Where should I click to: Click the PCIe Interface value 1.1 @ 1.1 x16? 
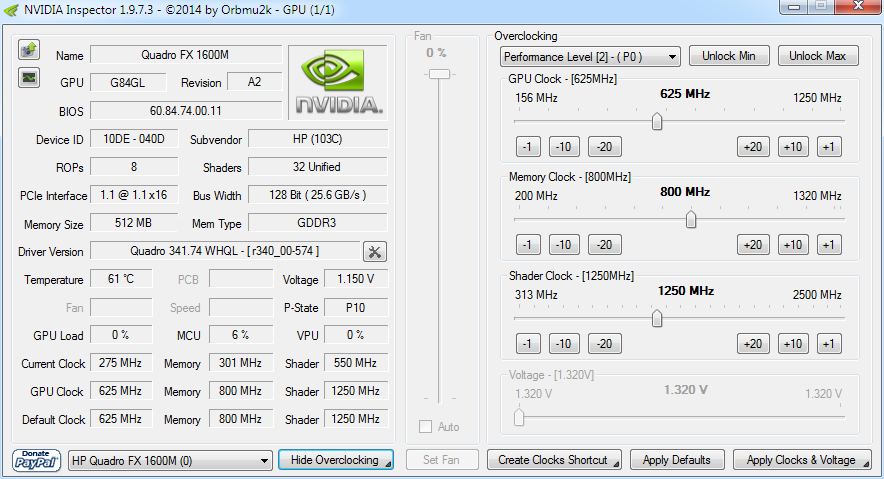tap(134, 194)
